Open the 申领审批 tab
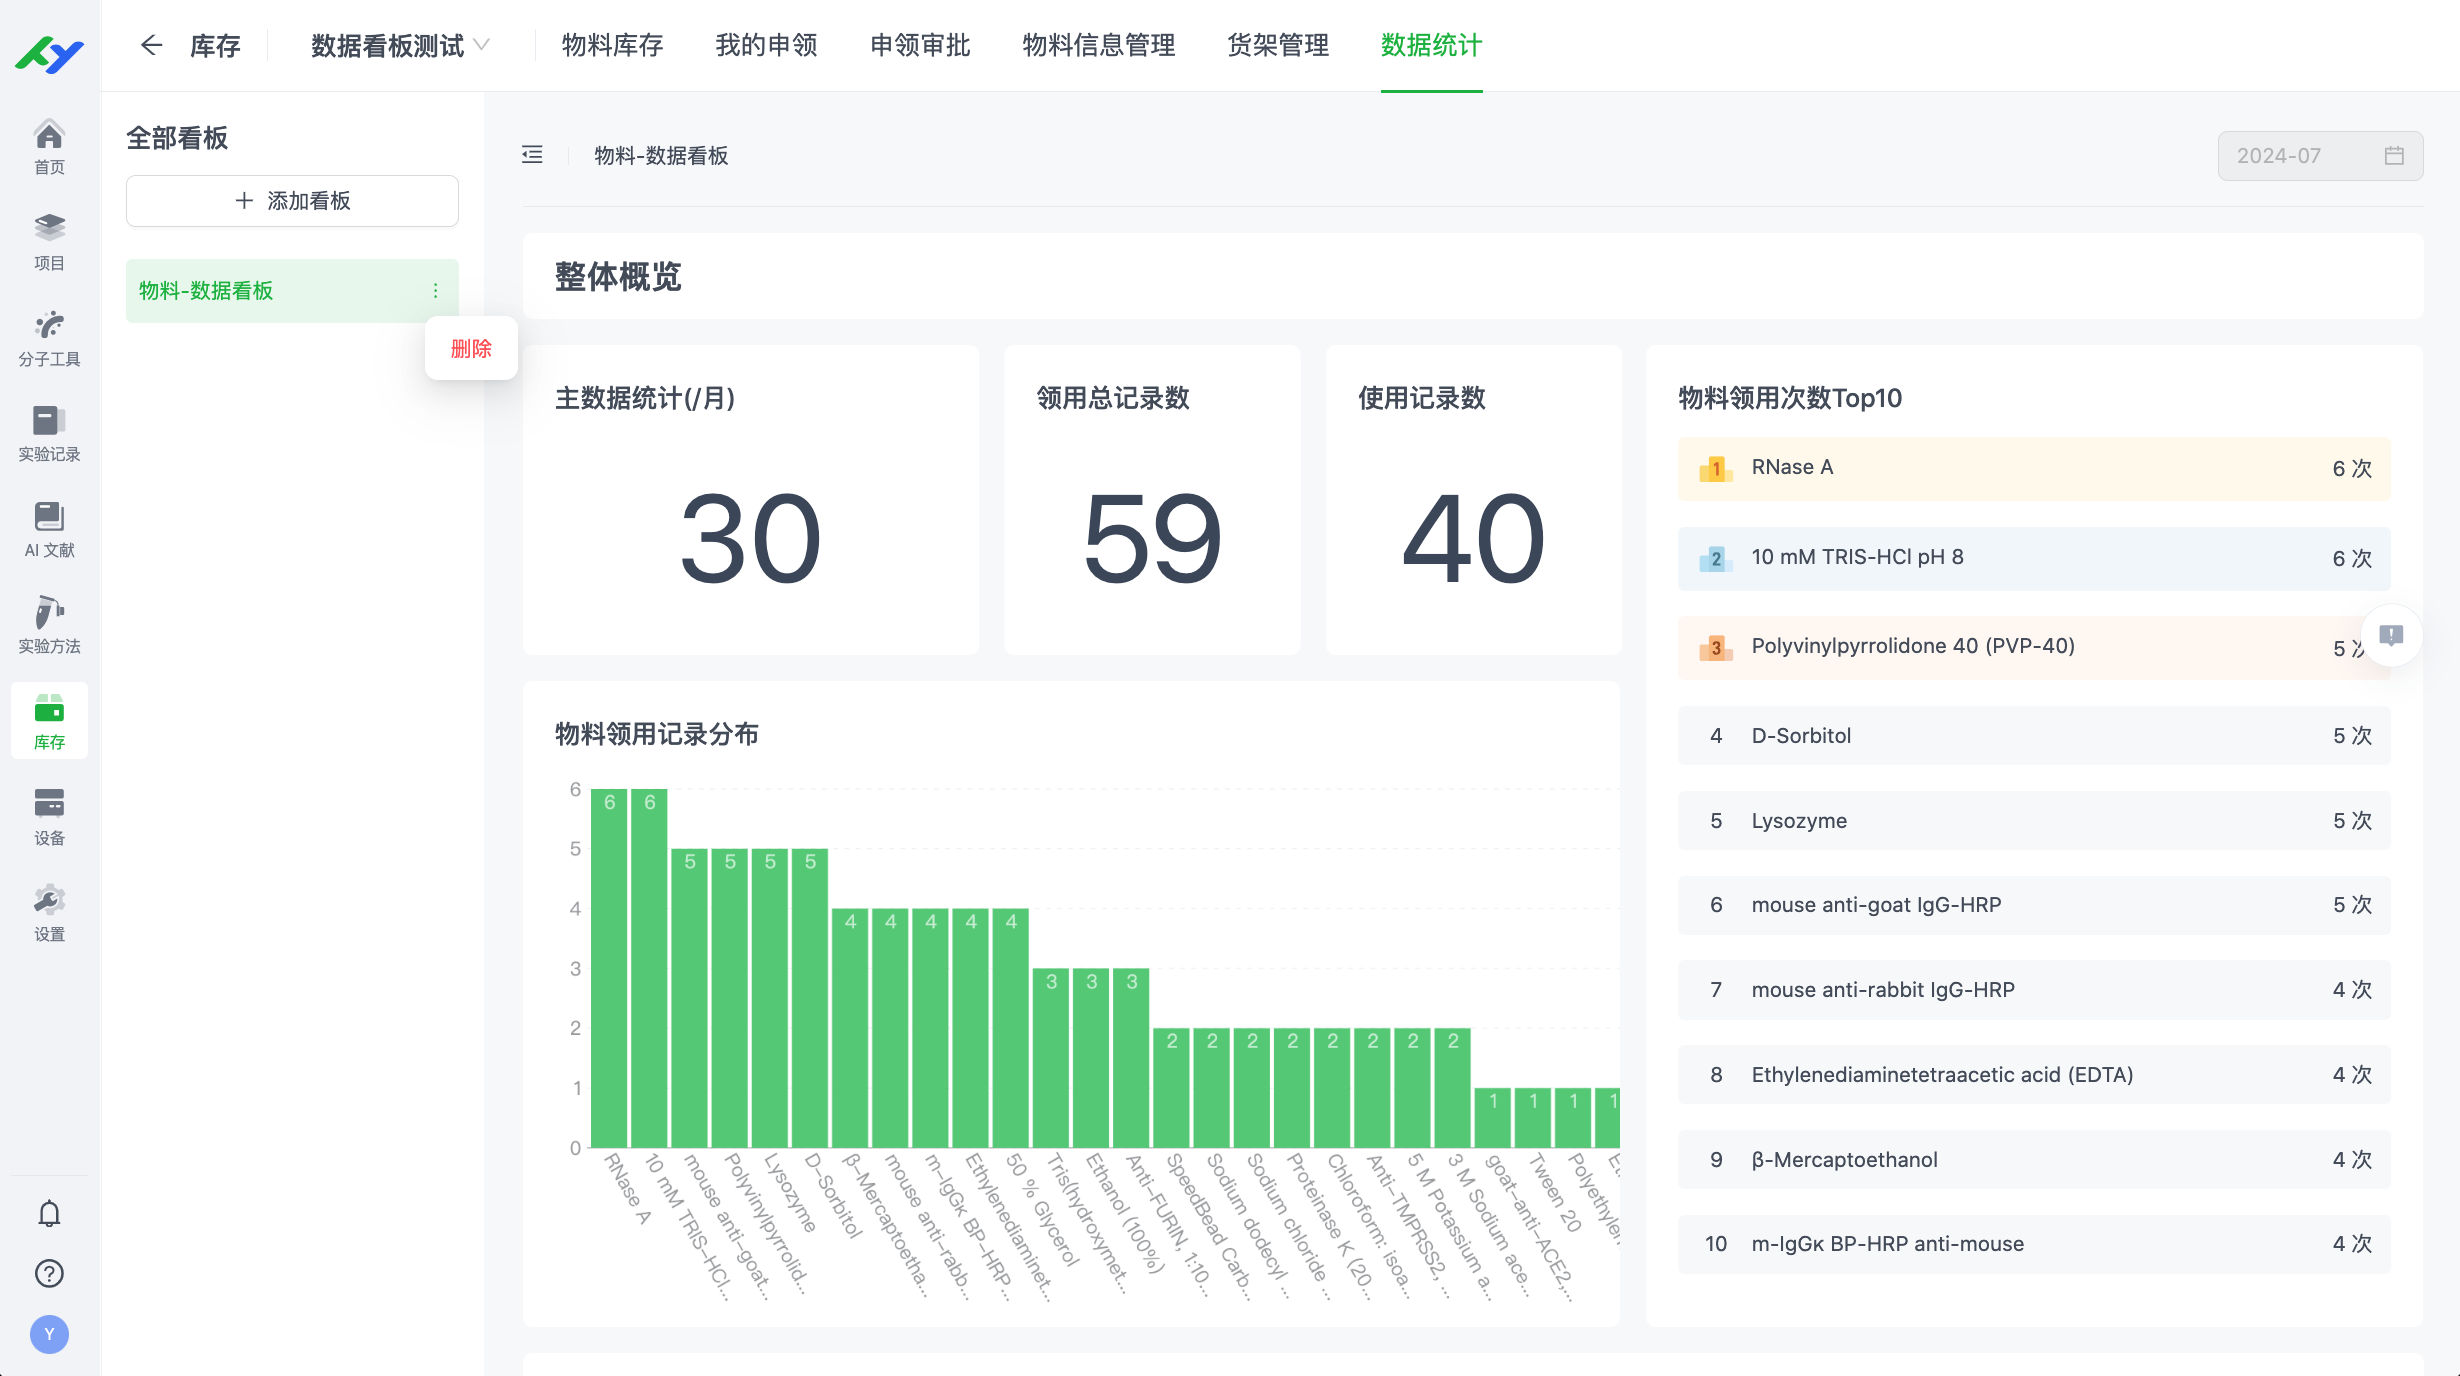Image resolution: width=2460 pixels, height=1376 pixels. [x=919, y=45]
